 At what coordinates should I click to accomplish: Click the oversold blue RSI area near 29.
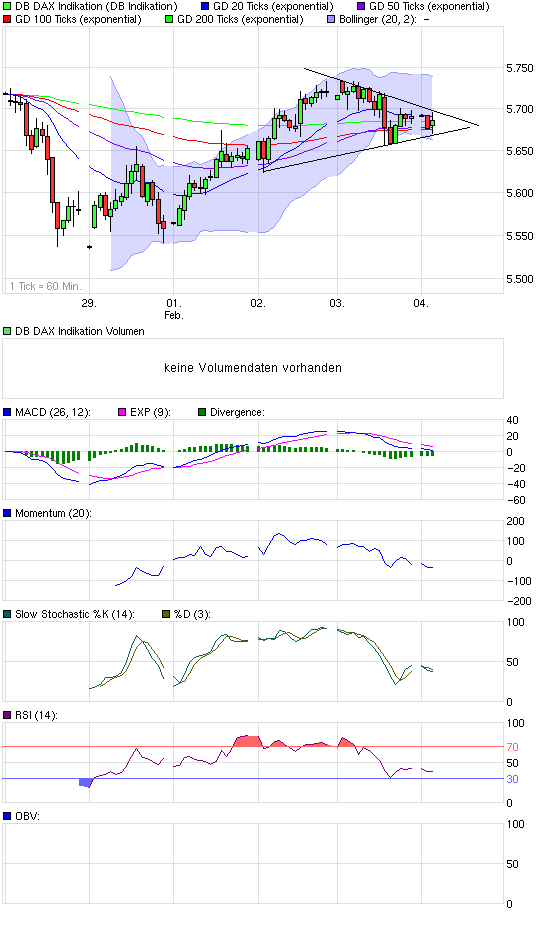(86, 783)
